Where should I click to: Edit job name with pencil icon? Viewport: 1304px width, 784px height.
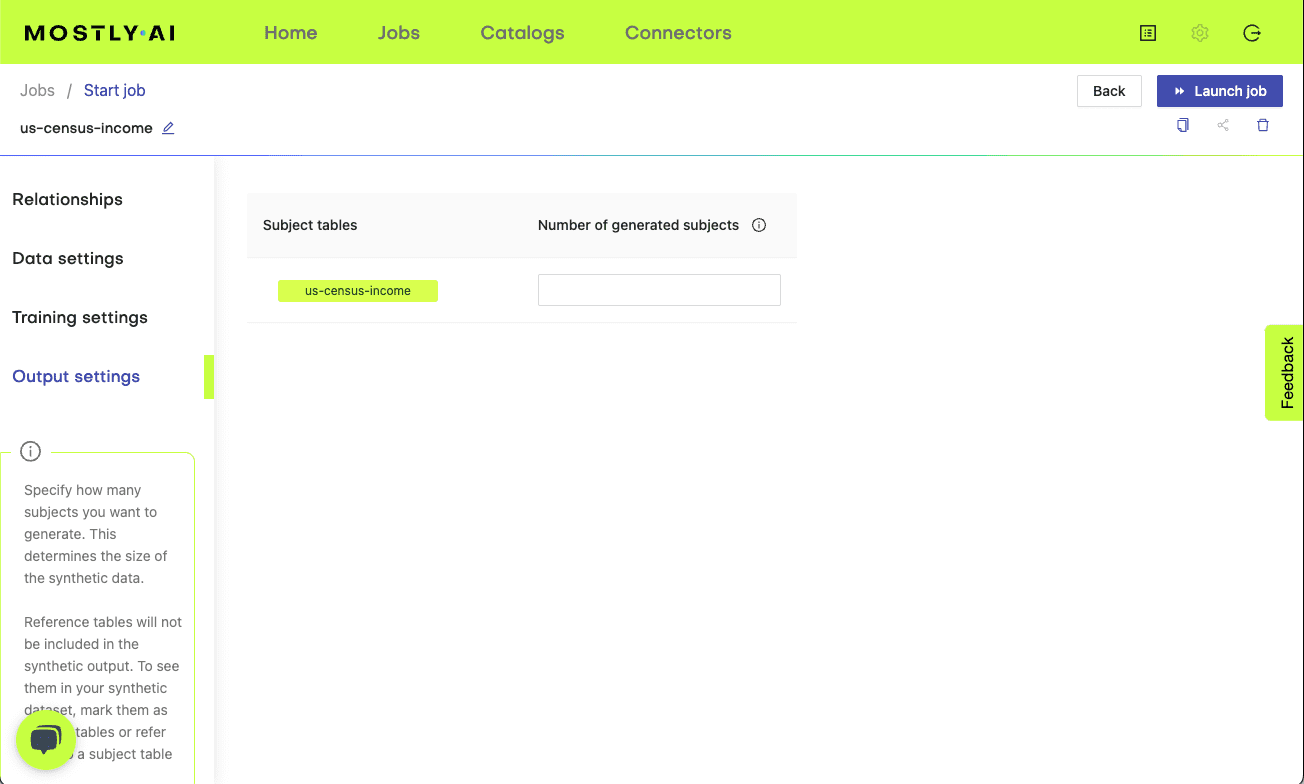click(168, 128)
